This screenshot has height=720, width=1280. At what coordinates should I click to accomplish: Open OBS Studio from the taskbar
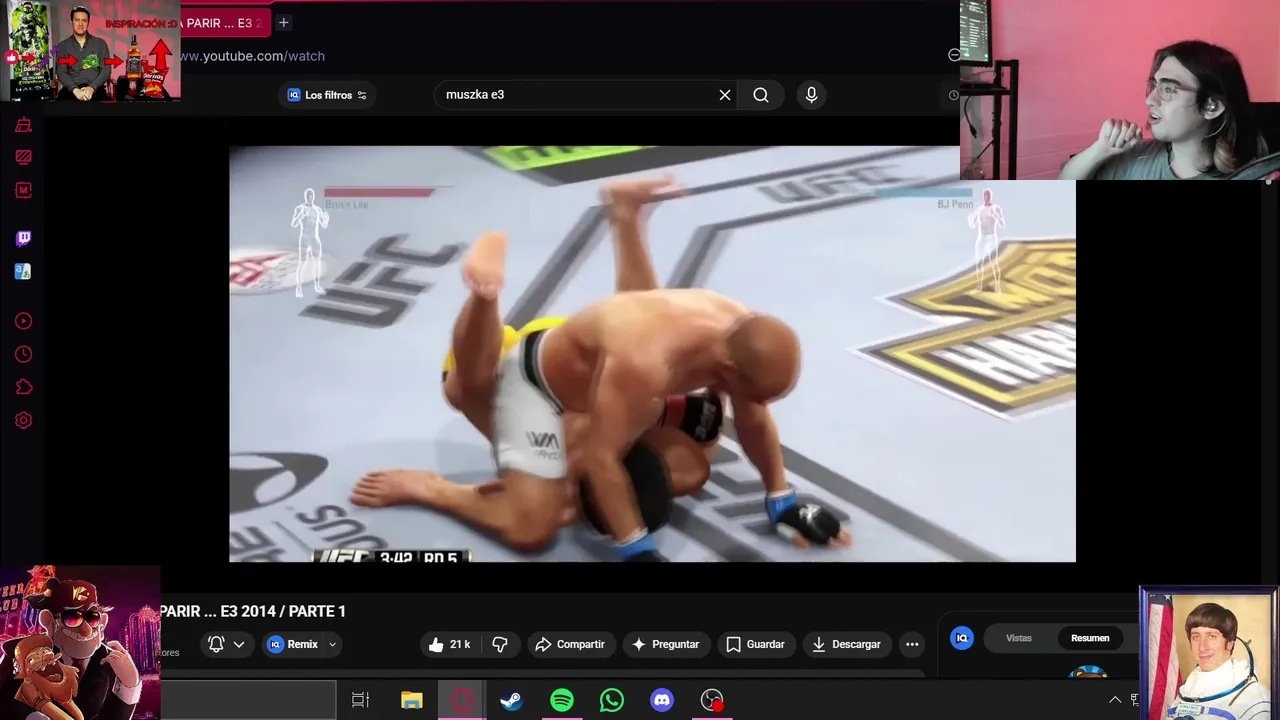(x=712, y=700)
